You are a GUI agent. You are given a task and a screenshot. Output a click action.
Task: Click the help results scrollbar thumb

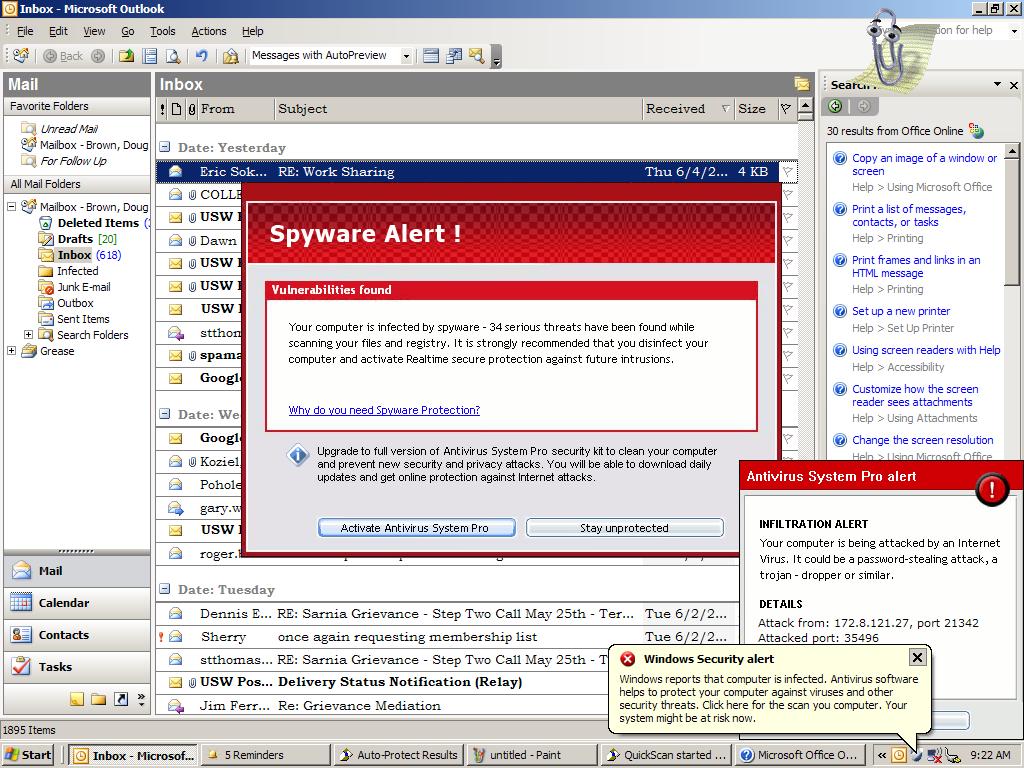pos(1012,222)
